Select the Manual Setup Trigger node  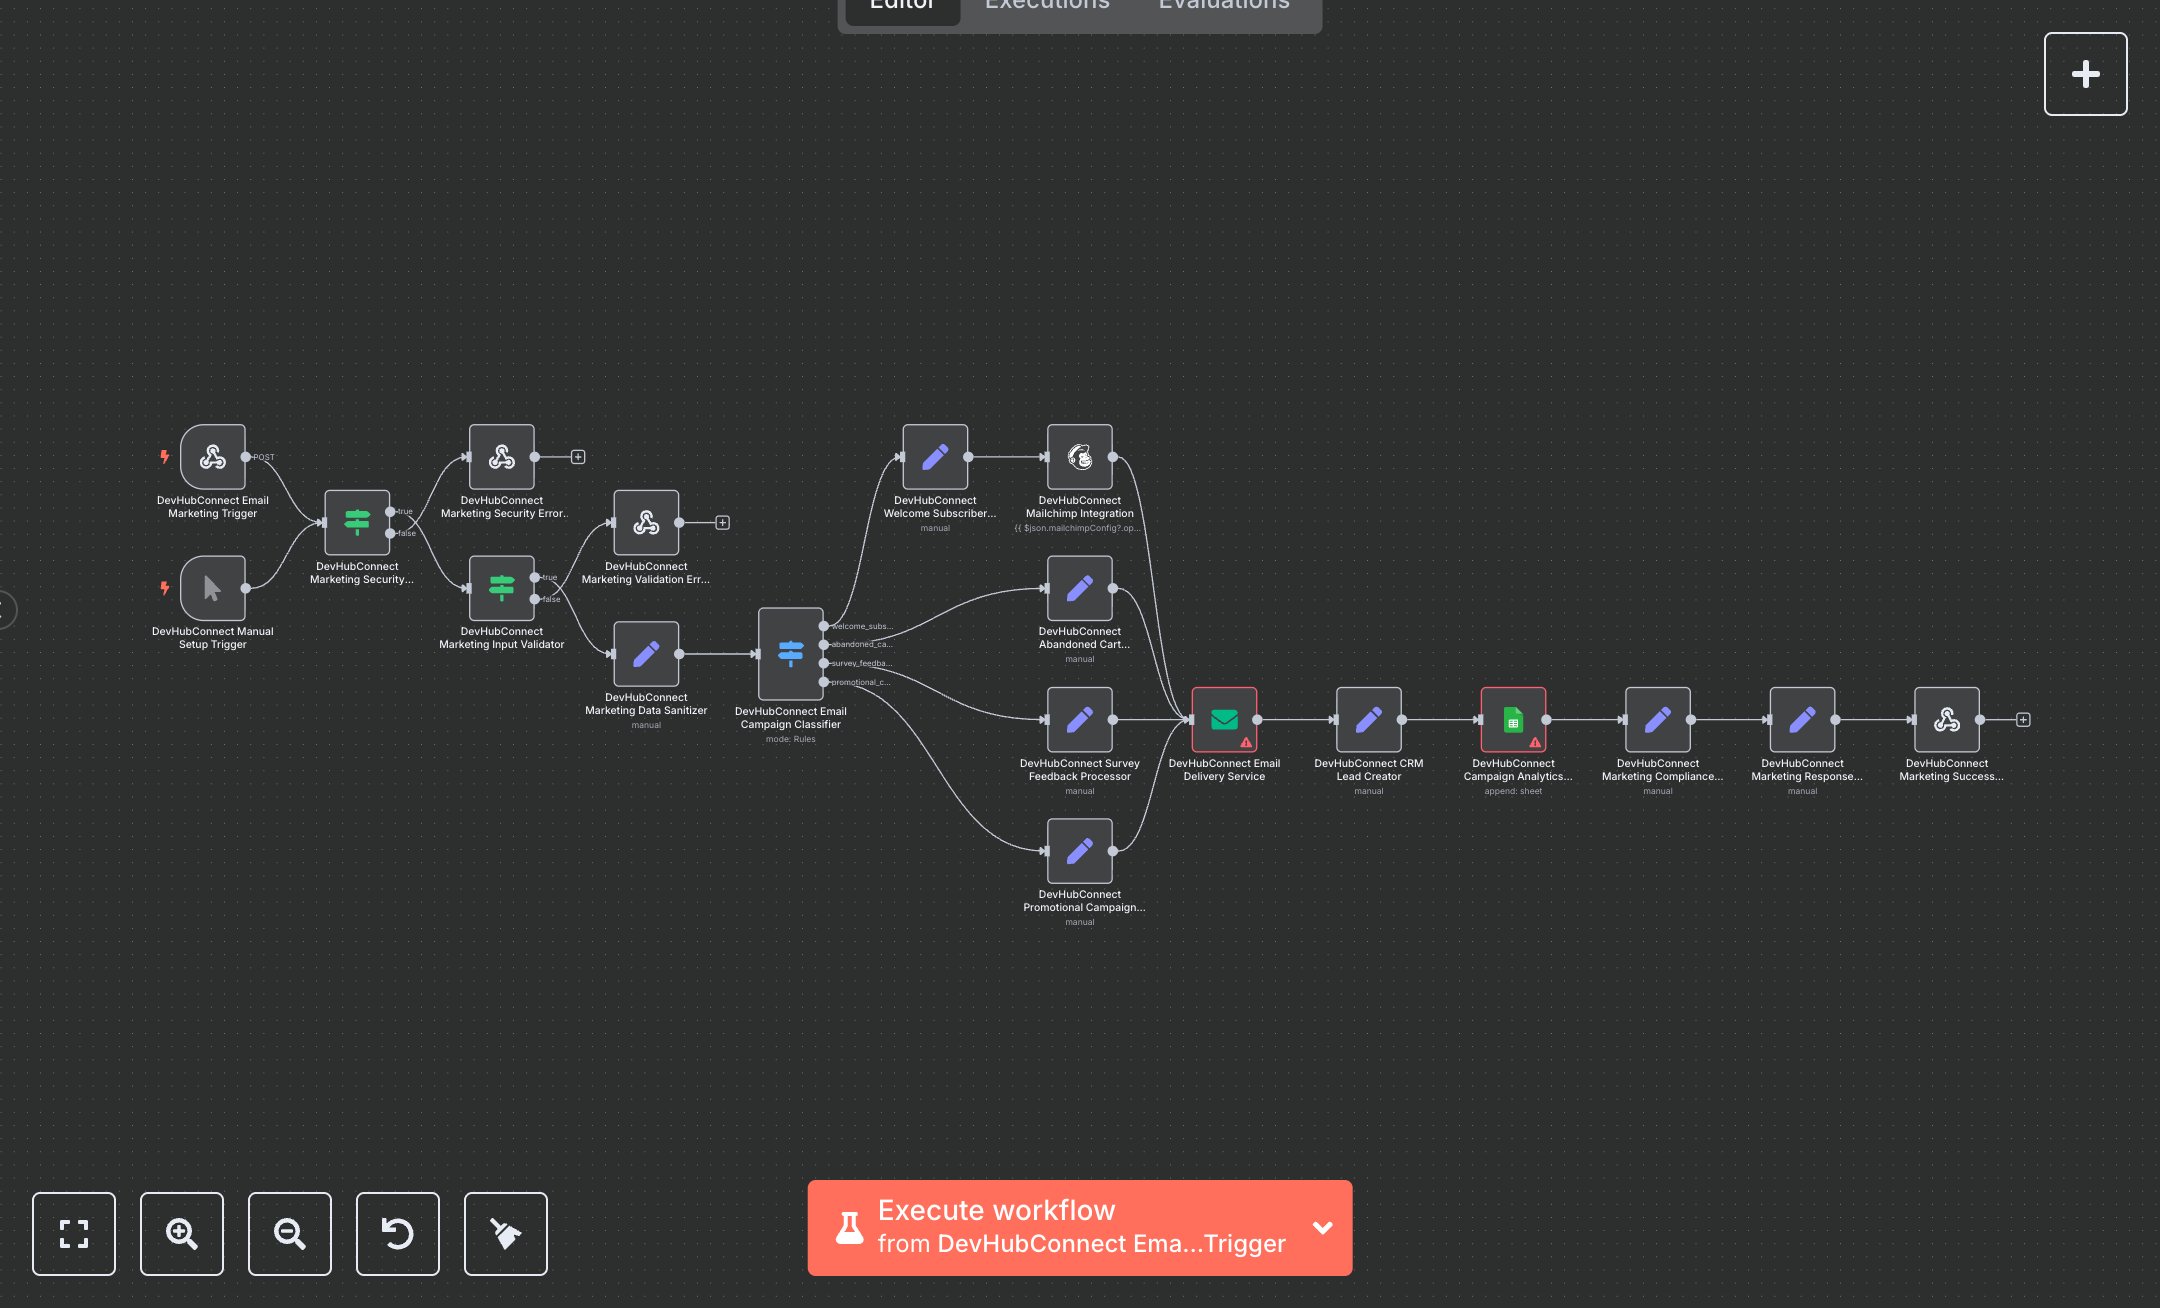pos(212,588)
